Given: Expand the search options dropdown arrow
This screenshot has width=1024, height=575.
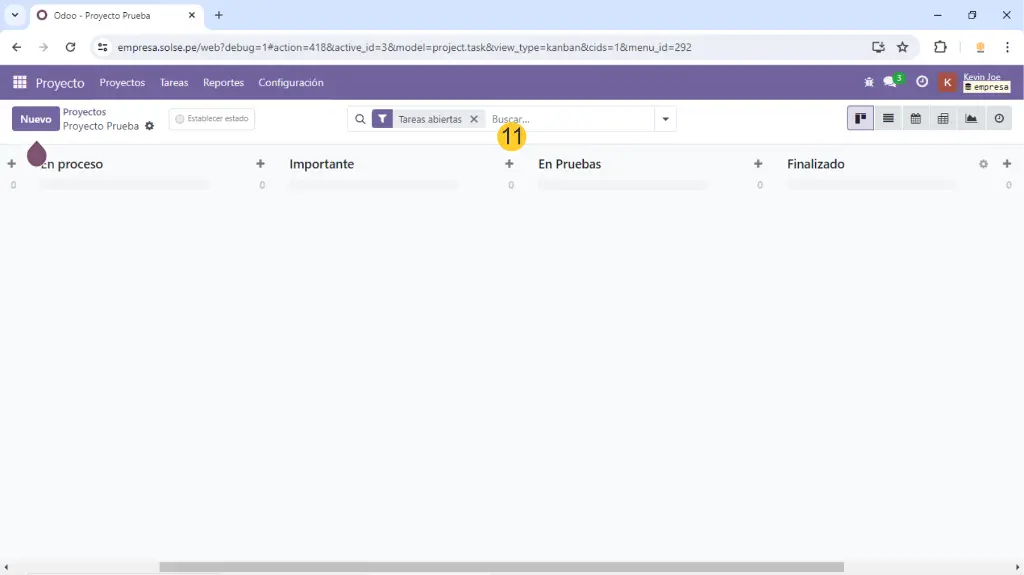Looking at the screenshot, I should coord(665,119).
